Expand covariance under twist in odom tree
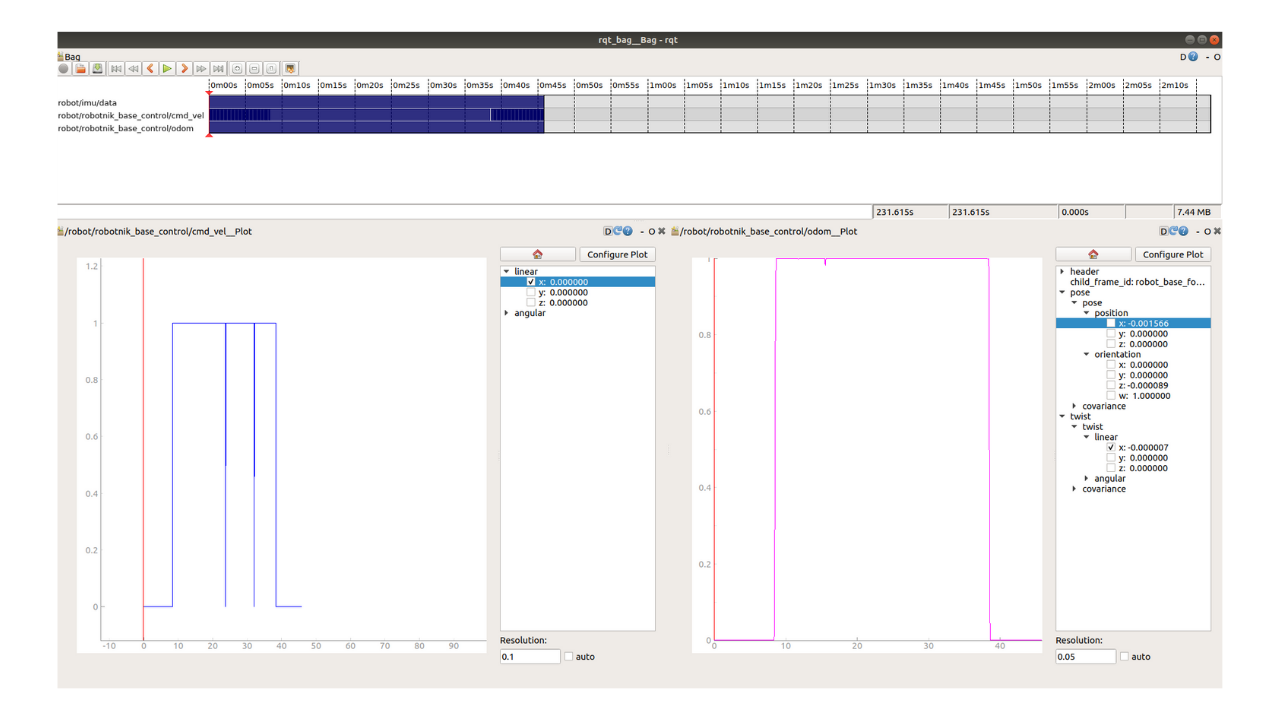Screen dimensions: 1280x720 (1075, 489)
